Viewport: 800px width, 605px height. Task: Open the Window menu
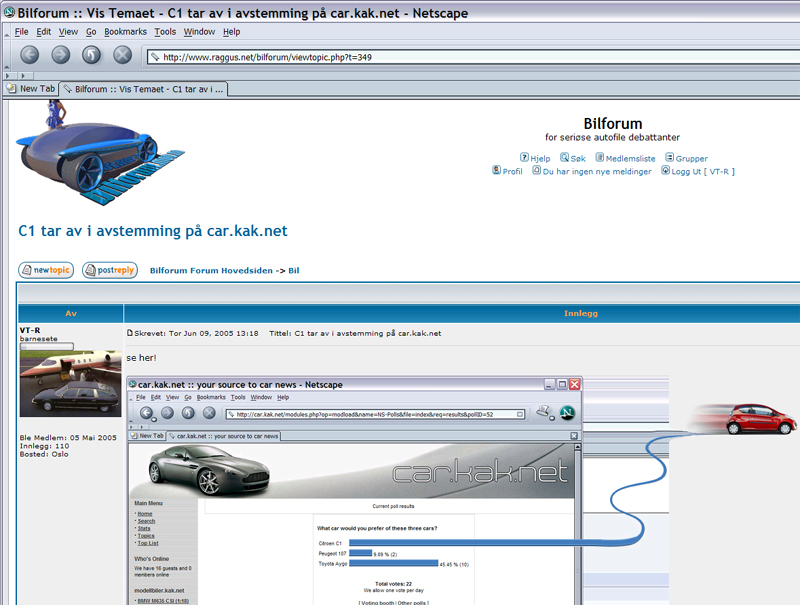(x=199, y=32)
